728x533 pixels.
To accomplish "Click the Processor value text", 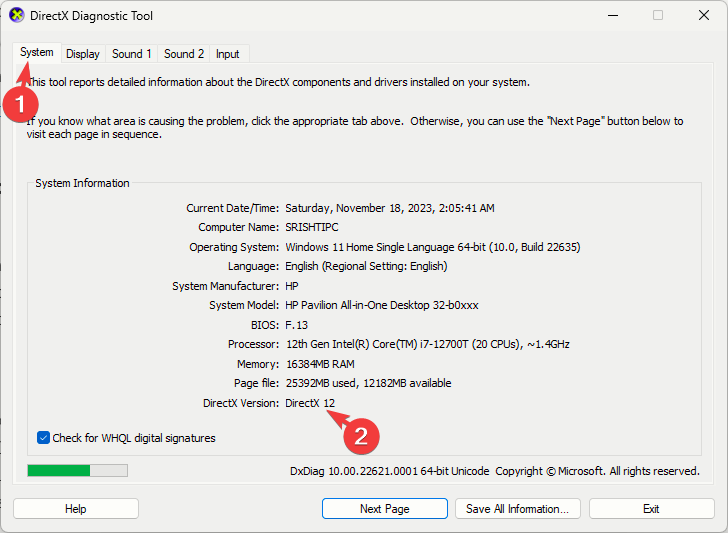I will click(427, 344).
